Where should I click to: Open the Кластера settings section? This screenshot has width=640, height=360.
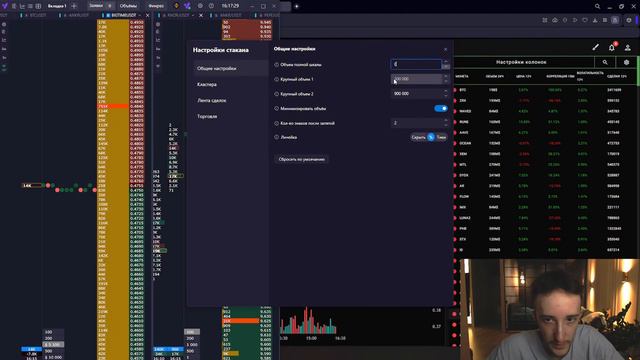(x=207, y=84)
